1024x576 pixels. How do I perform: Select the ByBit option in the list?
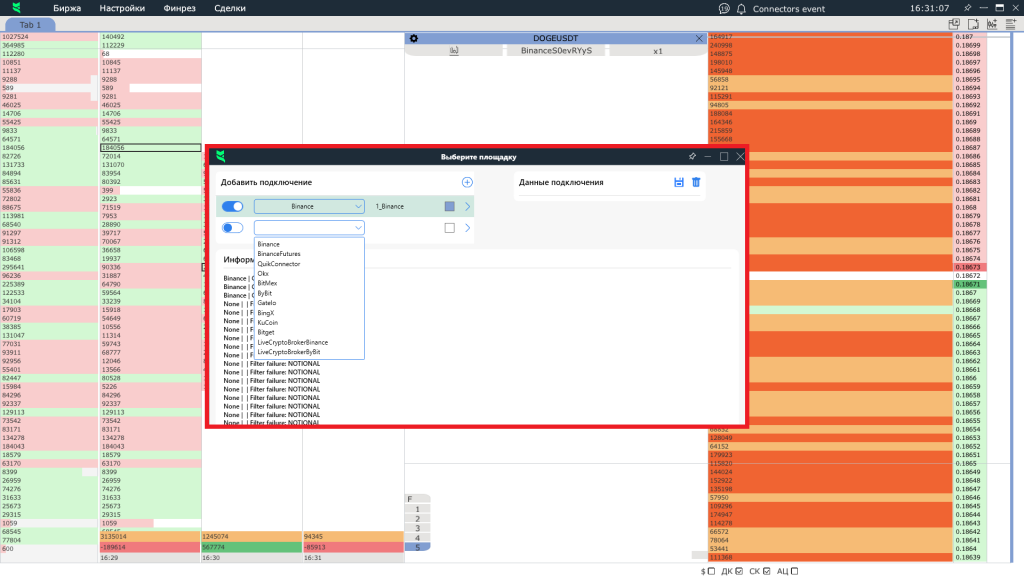pyautogui.click(x=266, y=293)
